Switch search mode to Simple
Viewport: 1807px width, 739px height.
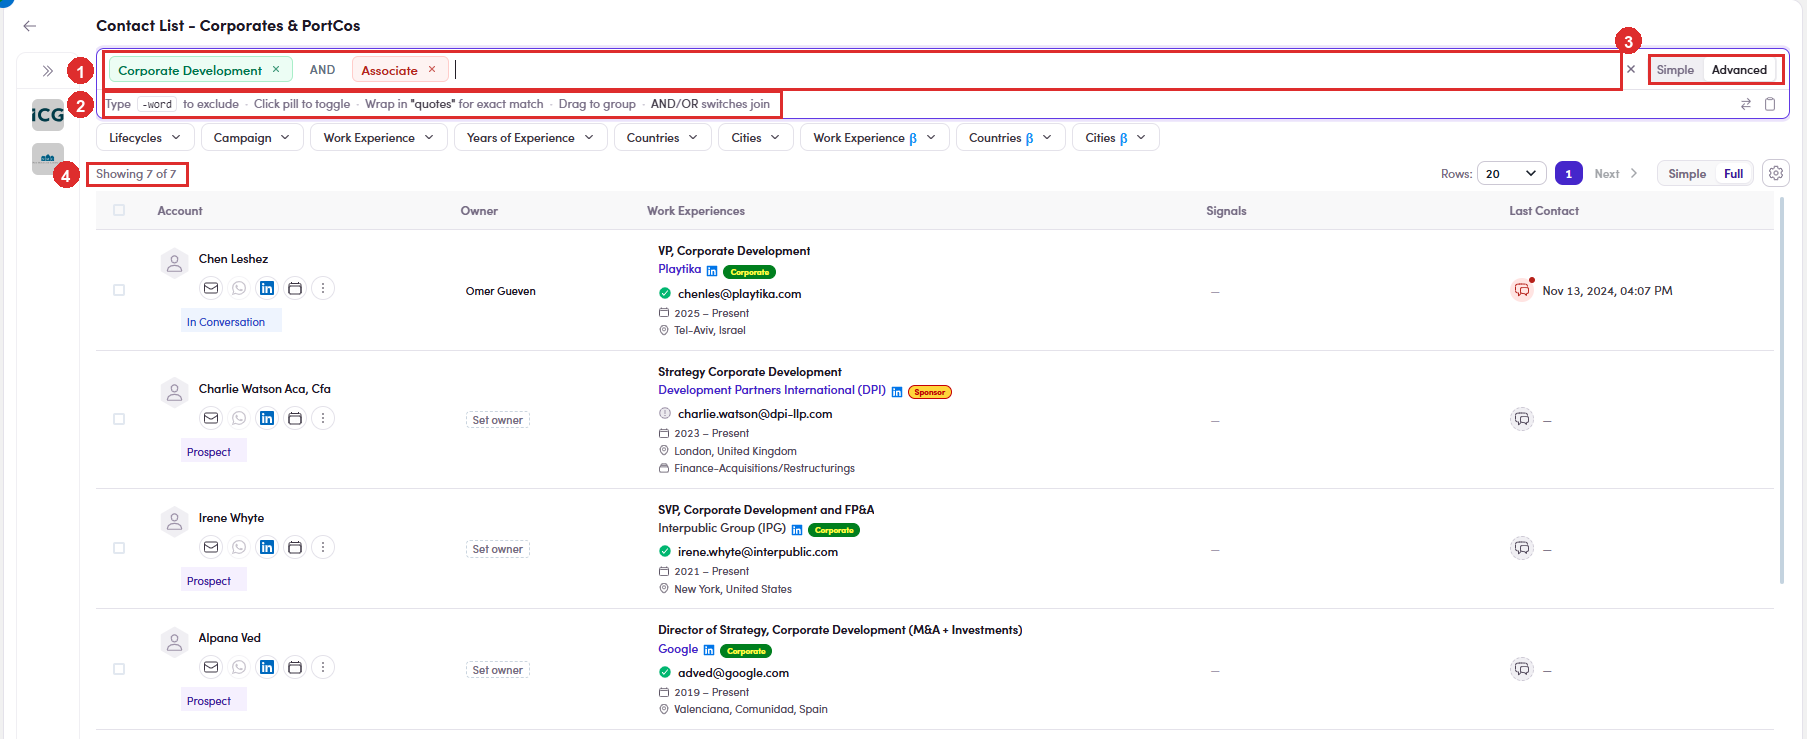pos(1675,70)
